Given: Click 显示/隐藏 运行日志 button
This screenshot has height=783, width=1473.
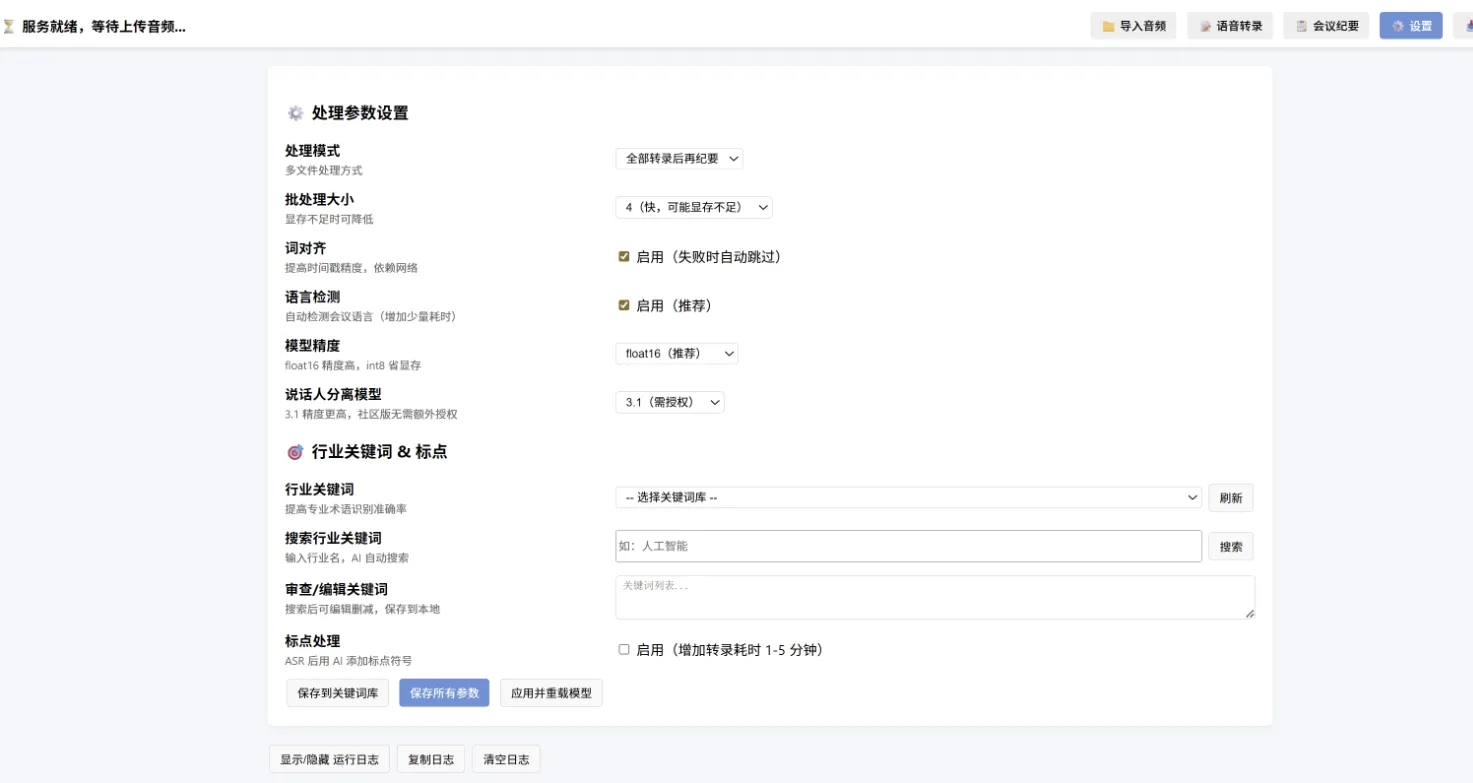Looking at the screenshot, I should [x=329, y=760].
